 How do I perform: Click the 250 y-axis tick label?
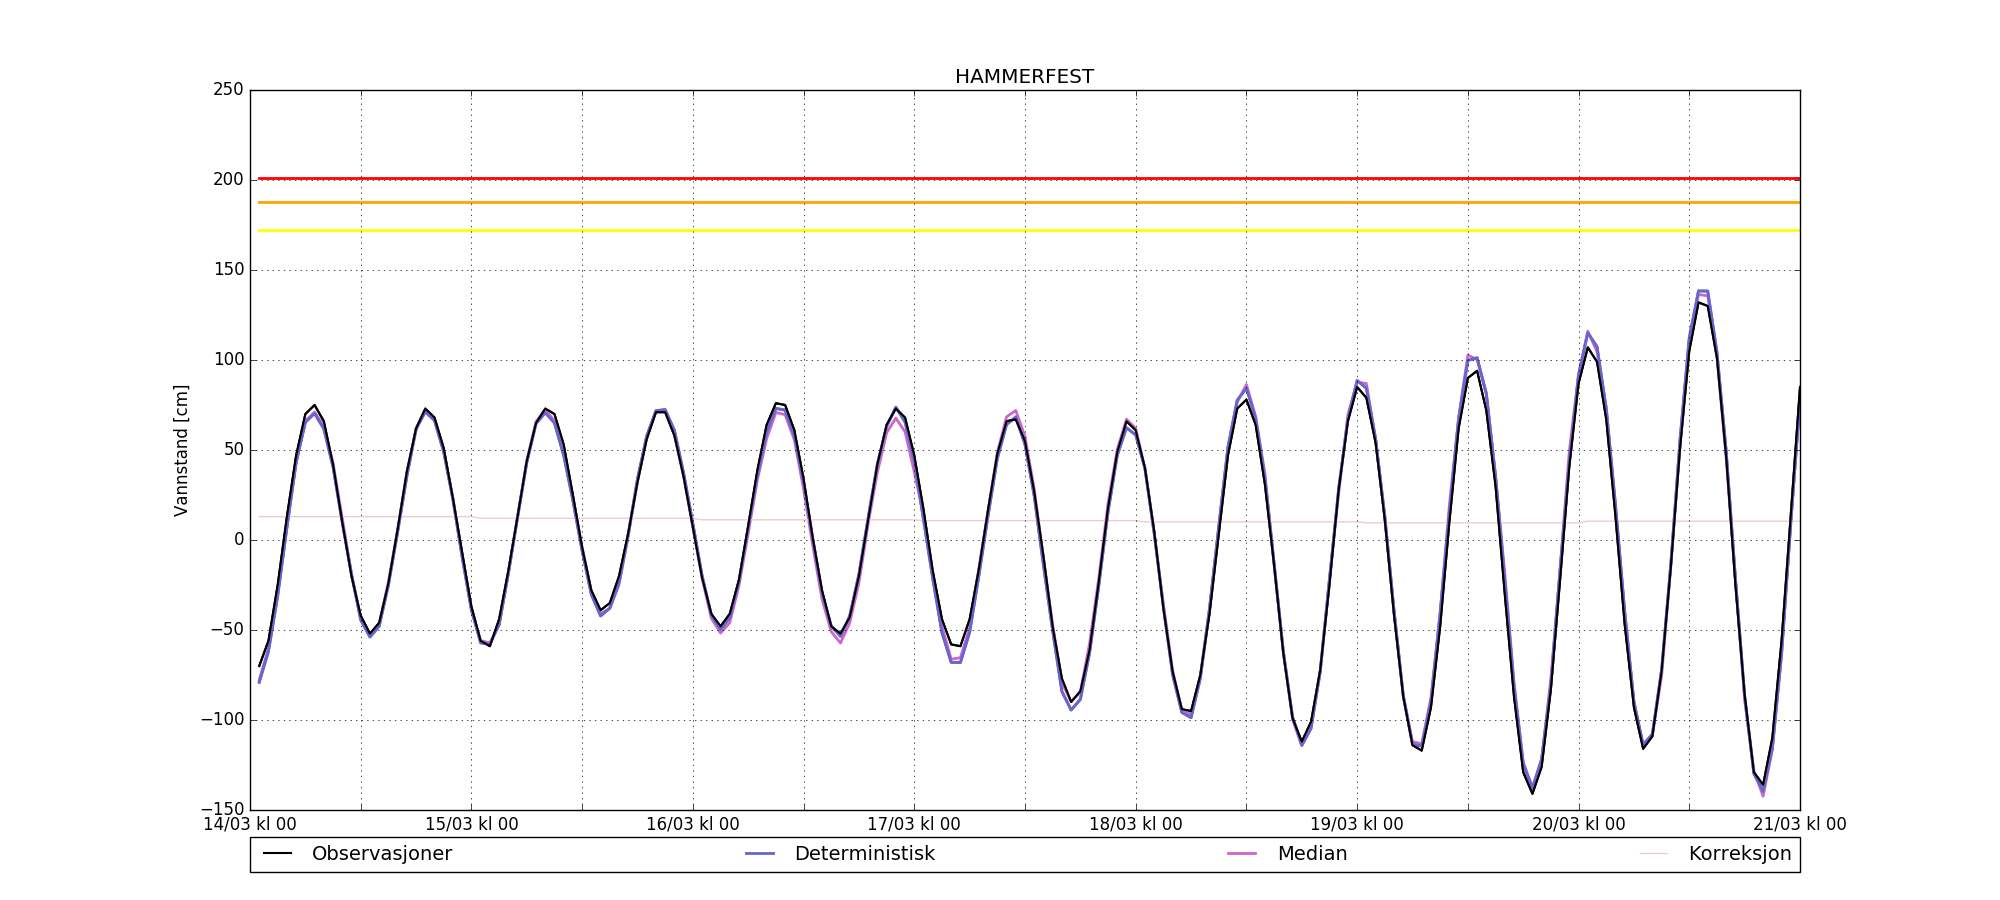(x=228, y=90)
